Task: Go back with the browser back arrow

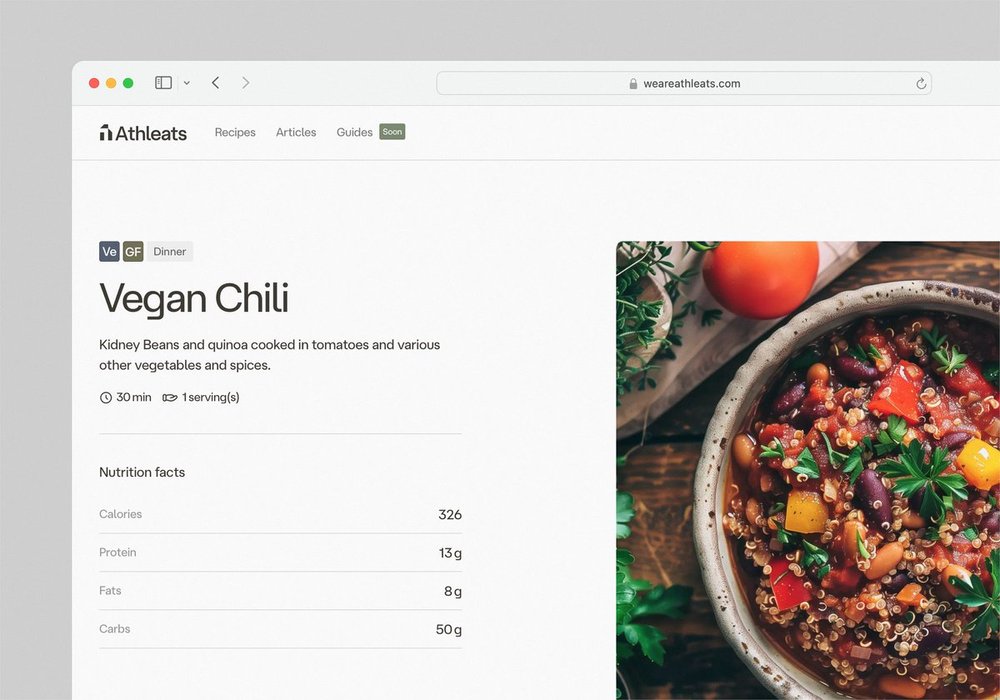Action: tap(216, 83)
